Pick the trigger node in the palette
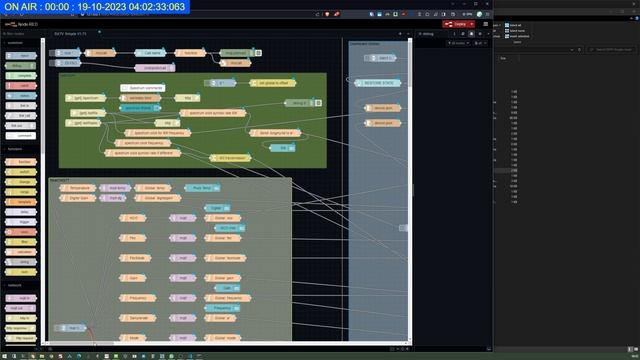This screenshot has height=360, width=640. click(21, 222)
